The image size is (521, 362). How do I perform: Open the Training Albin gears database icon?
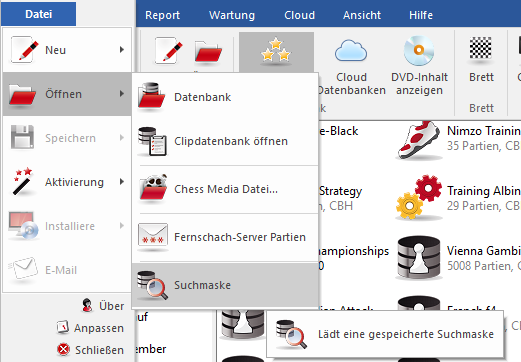pos(419,197)
